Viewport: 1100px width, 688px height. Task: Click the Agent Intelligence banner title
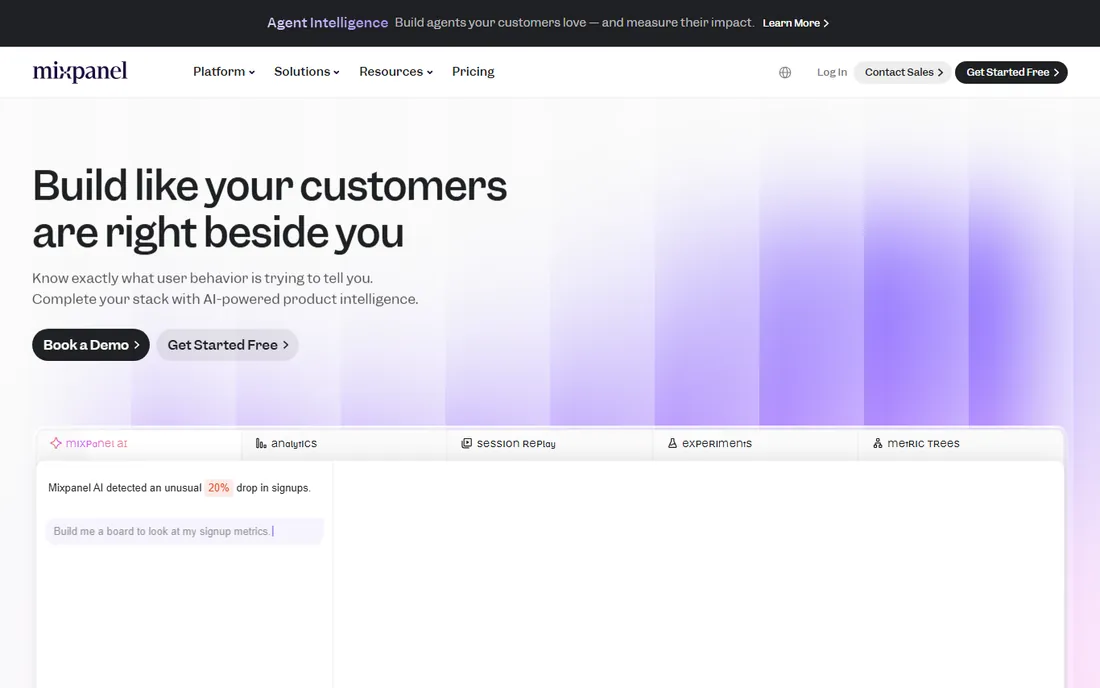click(x=327, y=22)
